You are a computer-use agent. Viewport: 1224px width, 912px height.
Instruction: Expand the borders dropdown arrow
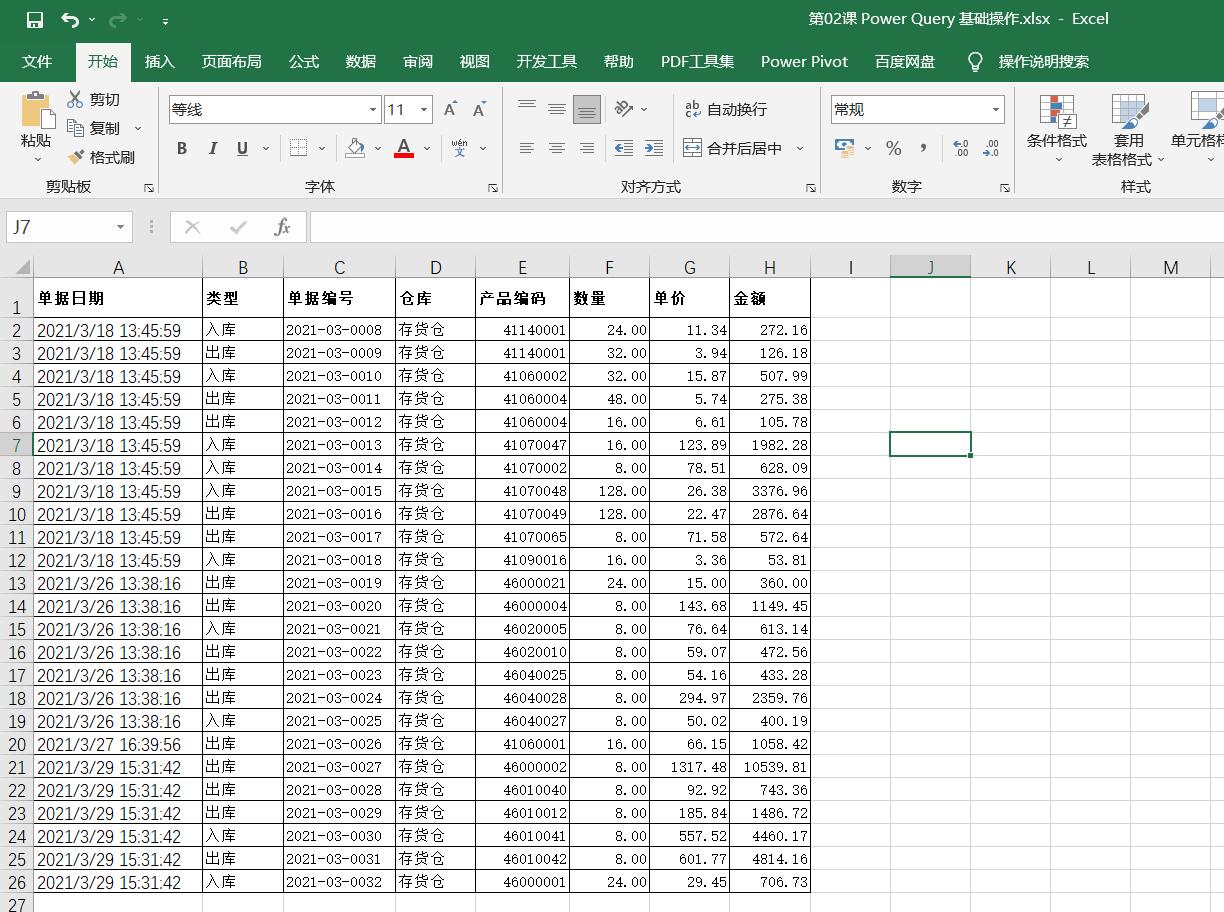tap(321, 148)
